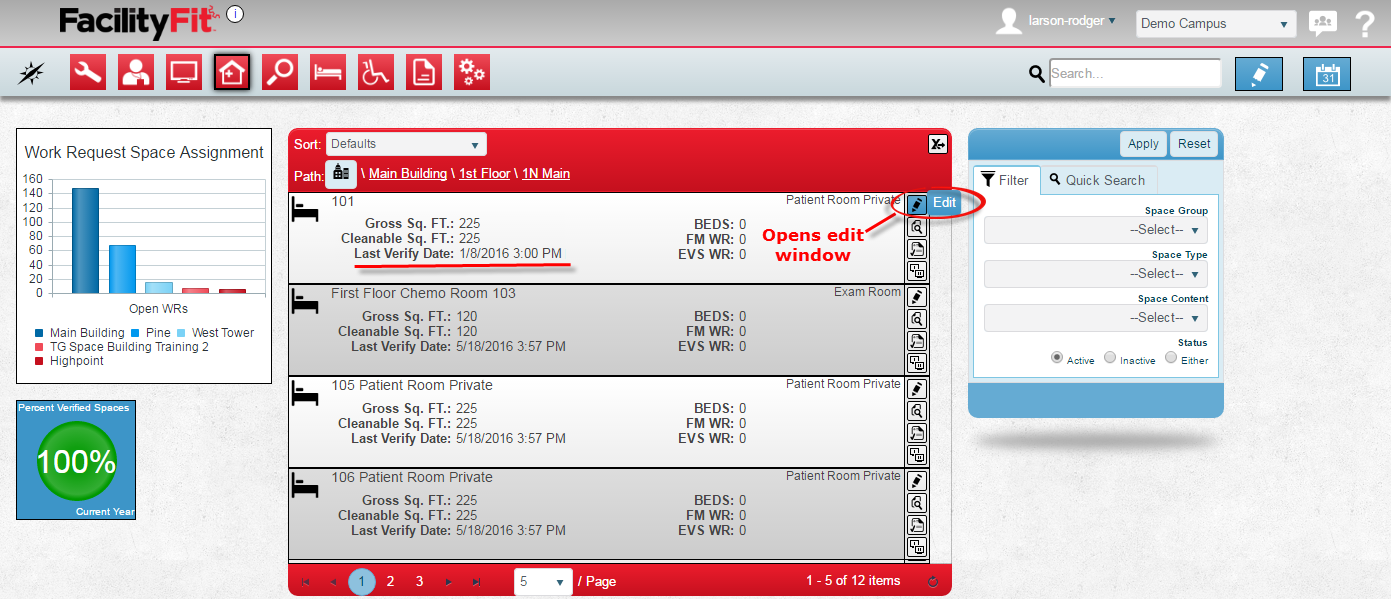Click the magnifier search module icon
This screenshot has height=599, width=1391.
[x=280, y=72]
